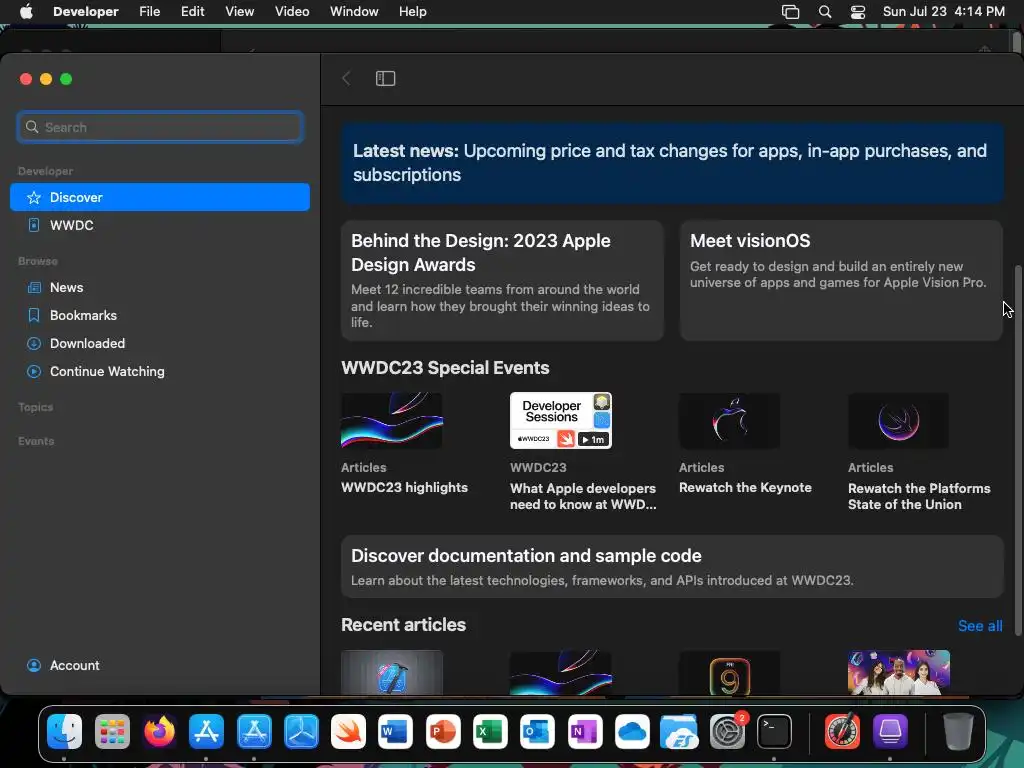Open Finder from the Dock
This screenshot has height=768, width=1024.
(x=64, y=731)
